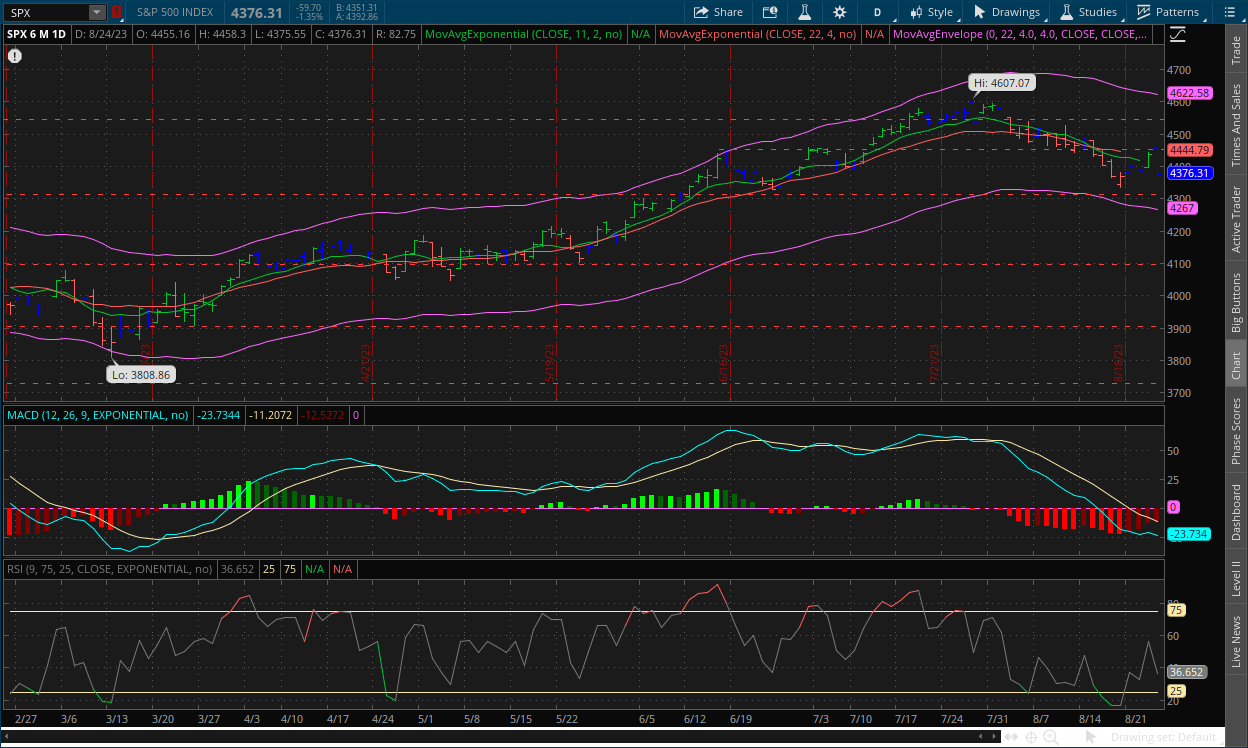Click the 4376.31 last price in header
This screenshot has width=1248, height=748.
[x=258, y=12]
